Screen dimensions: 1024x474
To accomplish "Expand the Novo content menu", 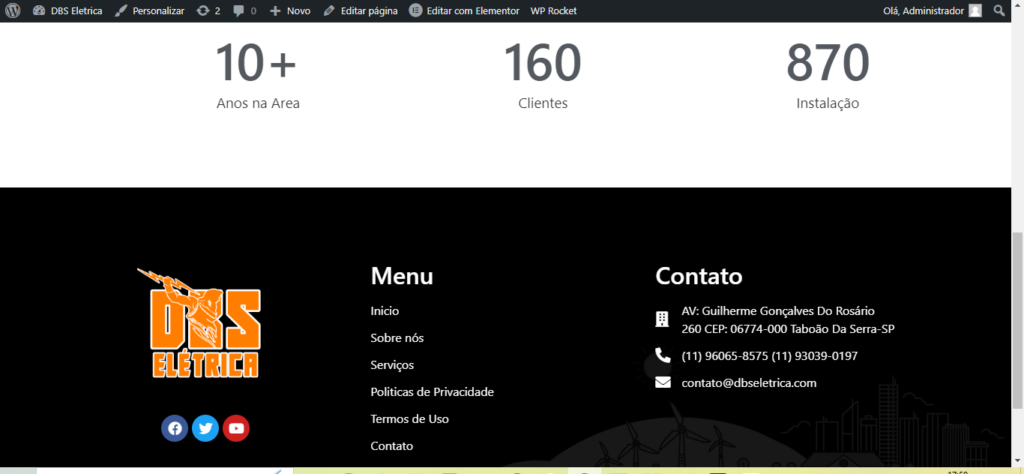I will pos(290,11).
